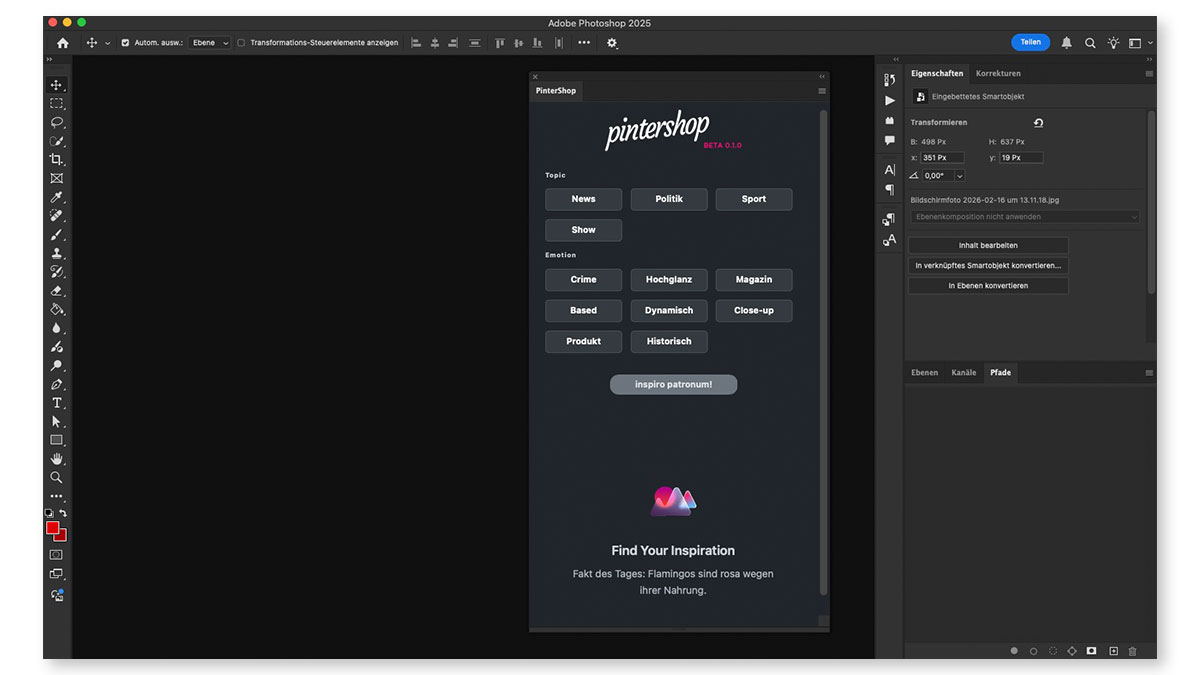The width and height of the screenshot is (1200, 675).
Task: Select the Type tool
Action: (x=57, y=403)
